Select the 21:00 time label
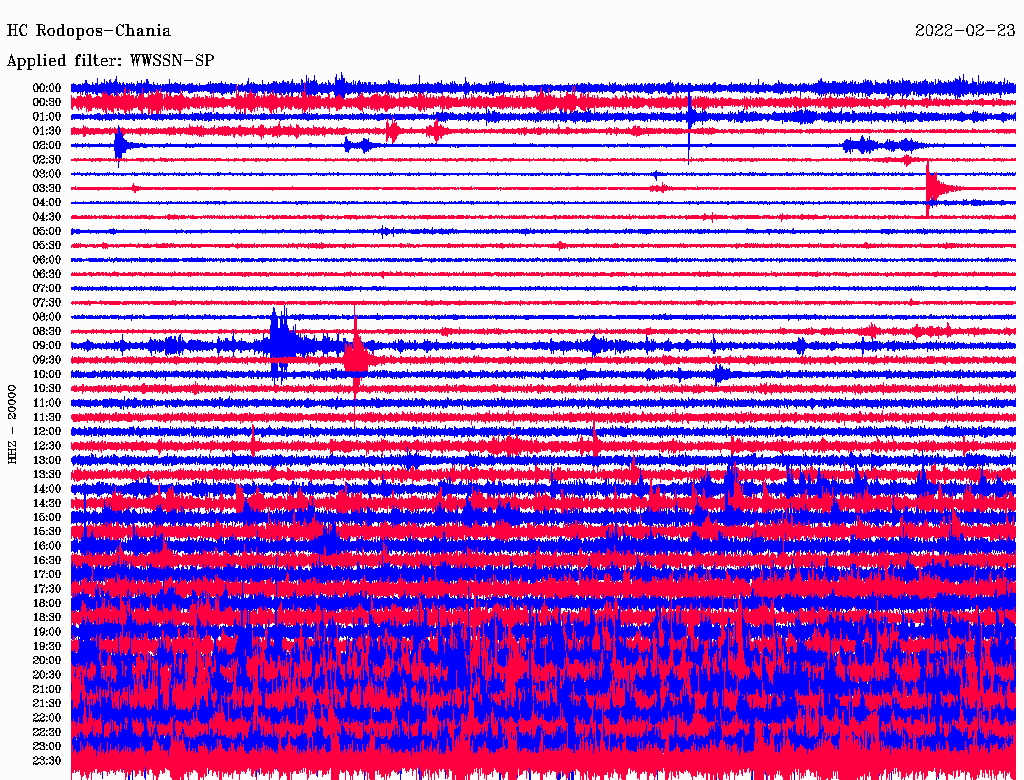 (x=47, y=689)
